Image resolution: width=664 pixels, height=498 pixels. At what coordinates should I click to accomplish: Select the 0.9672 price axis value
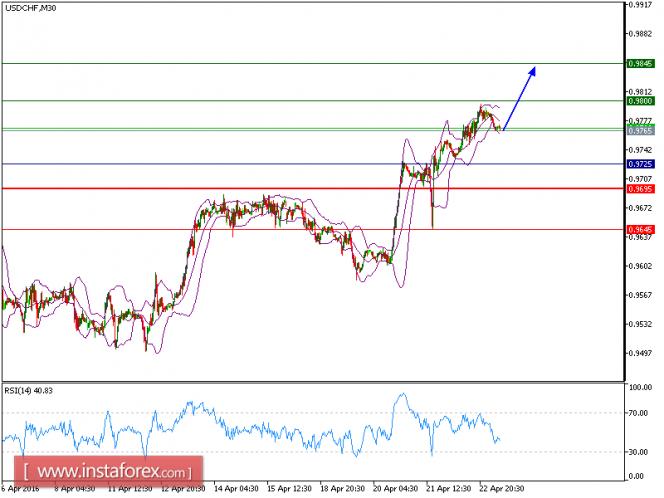[640, 208]
